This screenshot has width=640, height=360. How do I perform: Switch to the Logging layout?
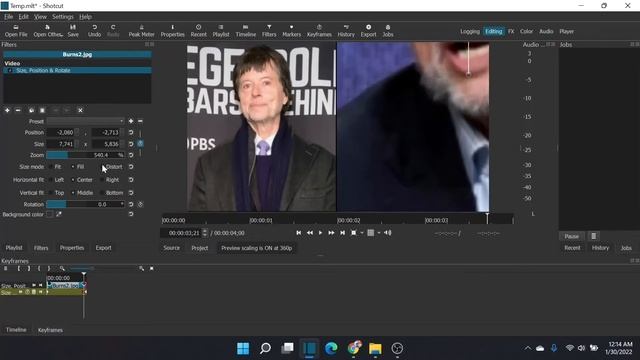tap(470, 31)
